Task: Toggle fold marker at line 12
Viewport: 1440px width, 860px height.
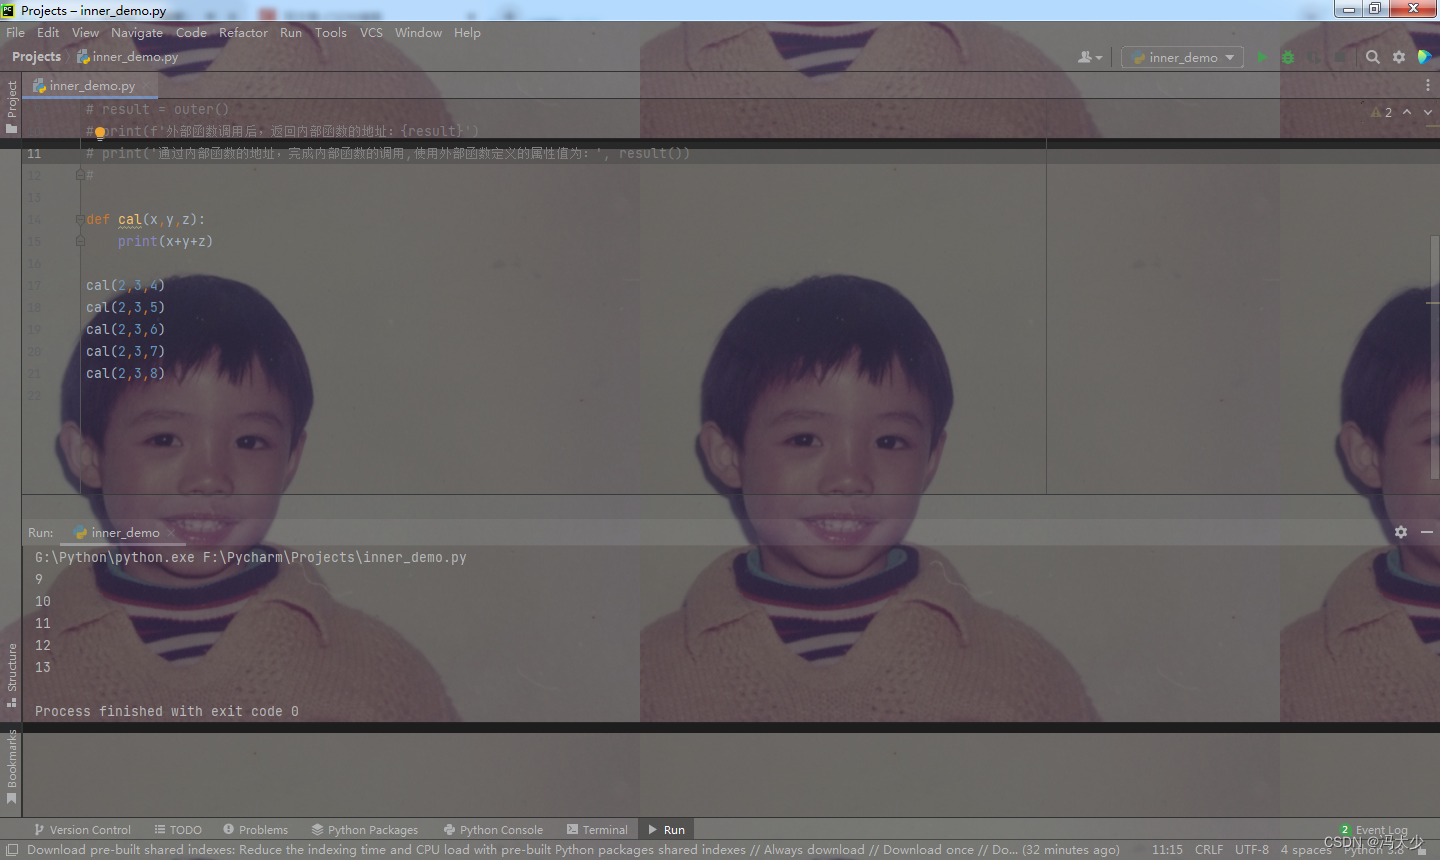Action: (80, 175)
